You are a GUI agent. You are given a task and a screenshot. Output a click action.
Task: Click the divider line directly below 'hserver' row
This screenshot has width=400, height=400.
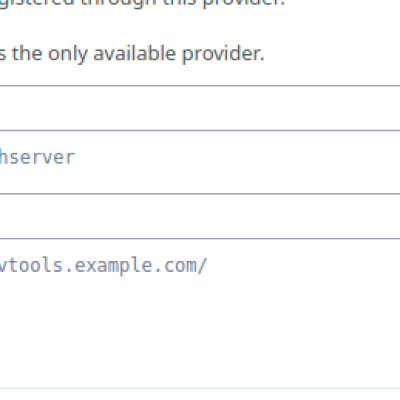pyautogui.click(x=200, y=193)
